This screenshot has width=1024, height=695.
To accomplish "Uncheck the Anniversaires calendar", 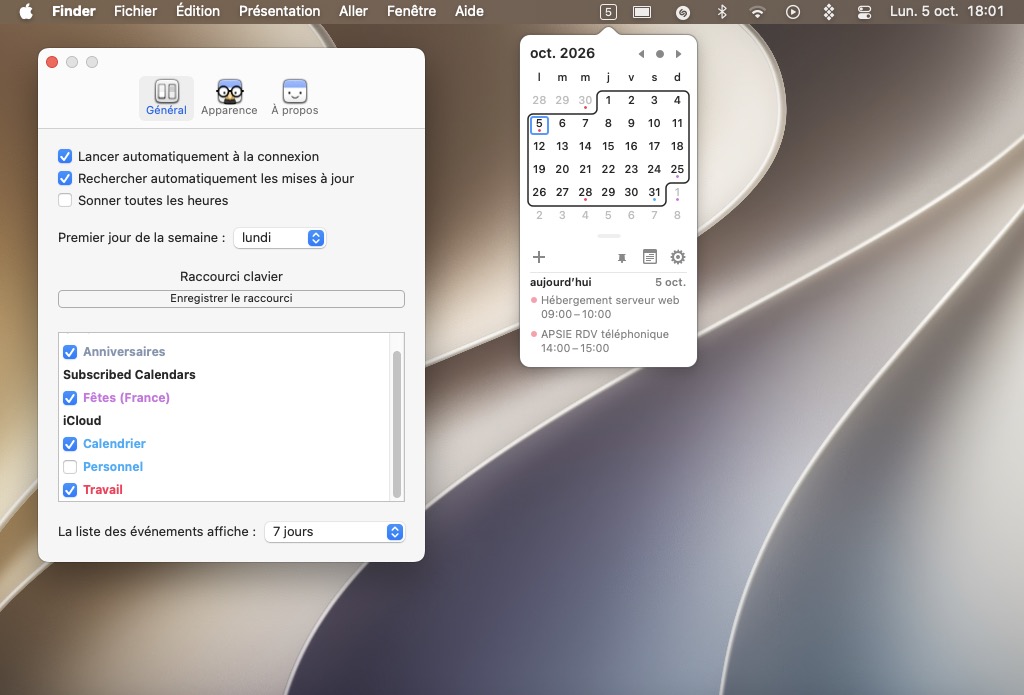I will tap(70, 352).
